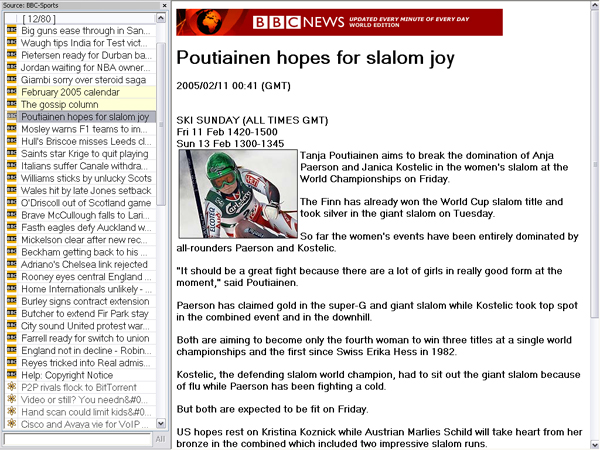Click the BBC News World Edition banner

point(339,22)
